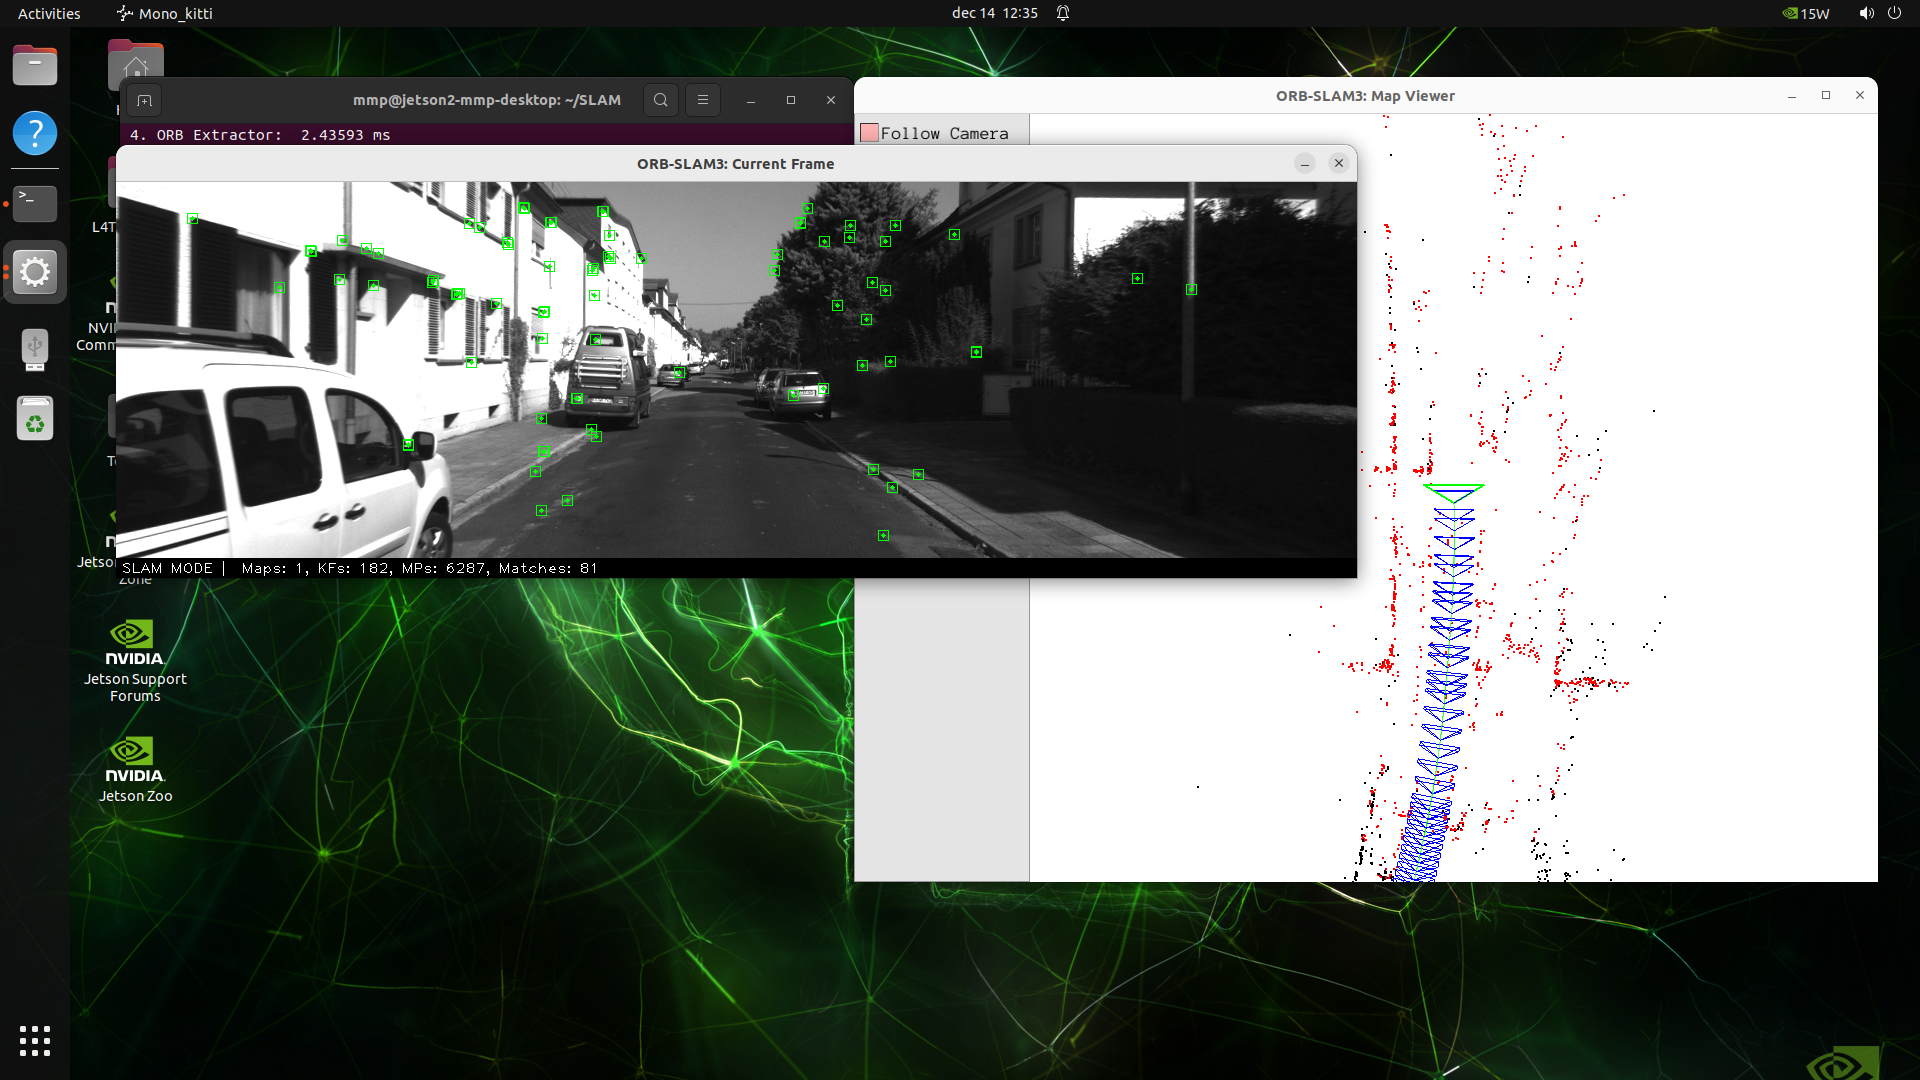Open Settings gear in dock
The height and width of the screenshot is (1080, 1920).
(35, 272)
